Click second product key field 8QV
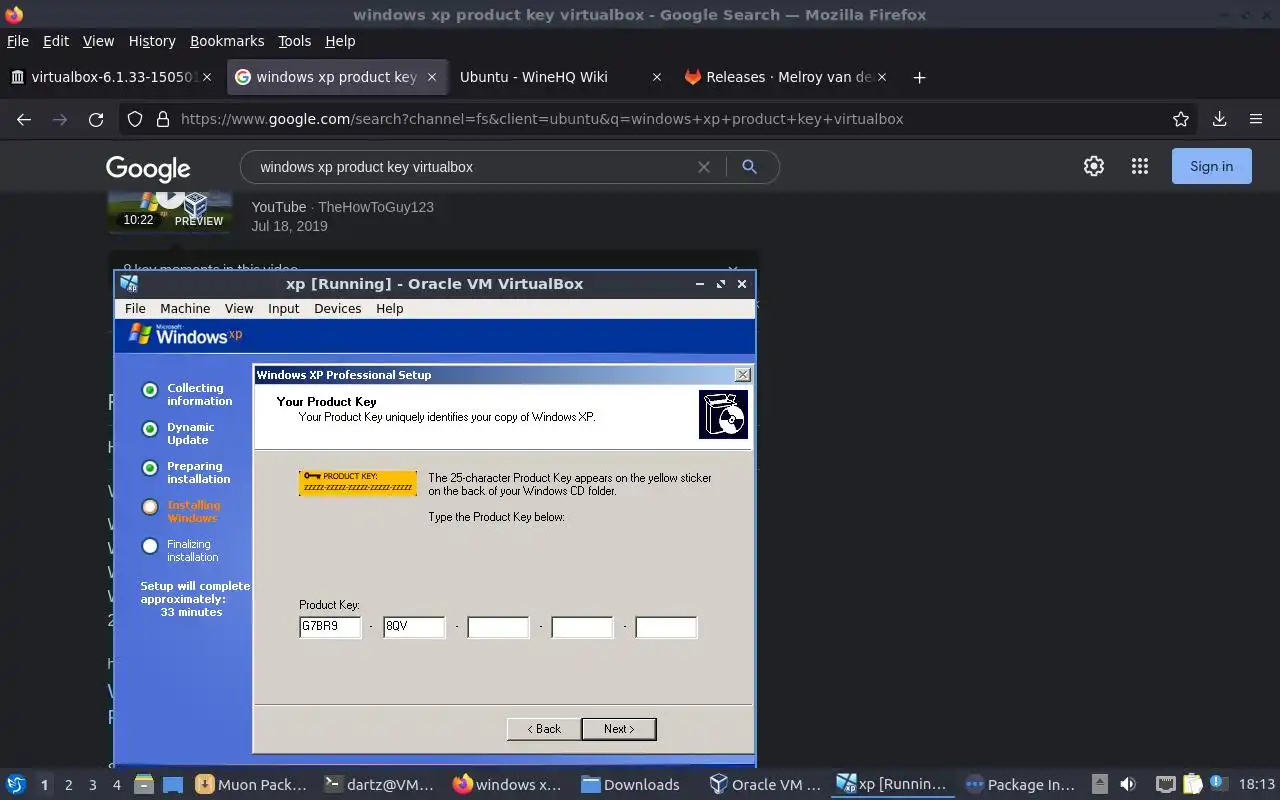 click(414, 627)
